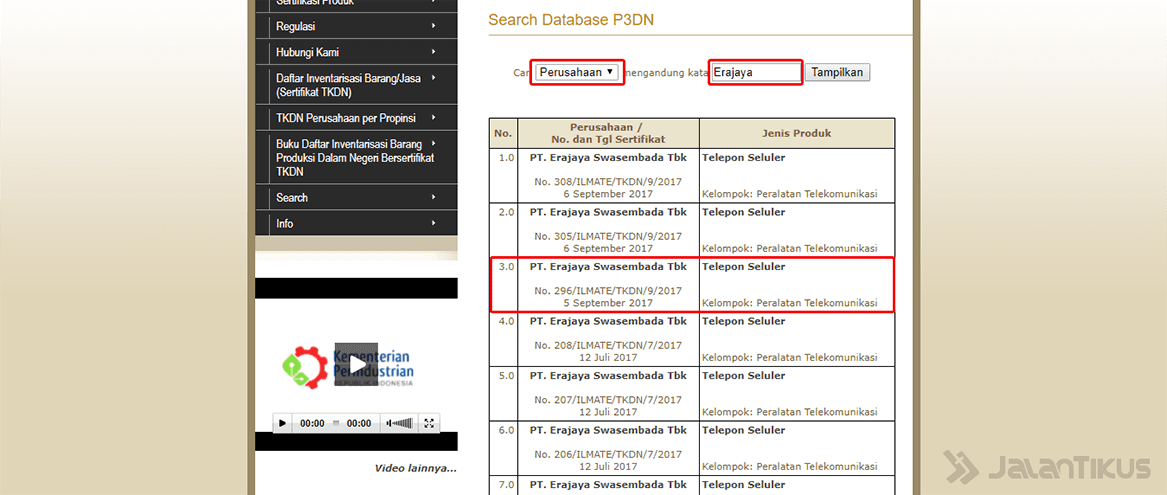Screen dimensions: 1167x495
Task: Play the video using the large center play overlay
Action: (356, 365)
